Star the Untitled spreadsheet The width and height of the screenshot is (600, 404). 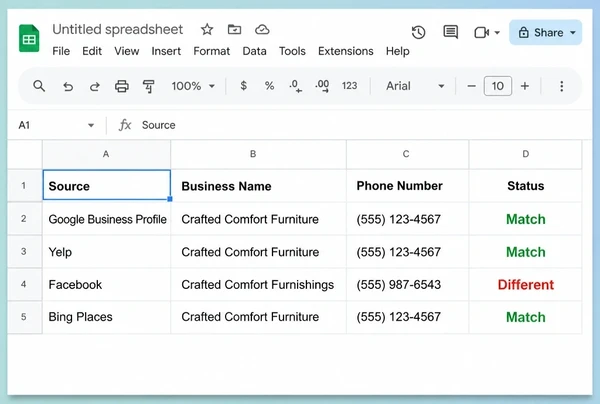click(207, 29)
